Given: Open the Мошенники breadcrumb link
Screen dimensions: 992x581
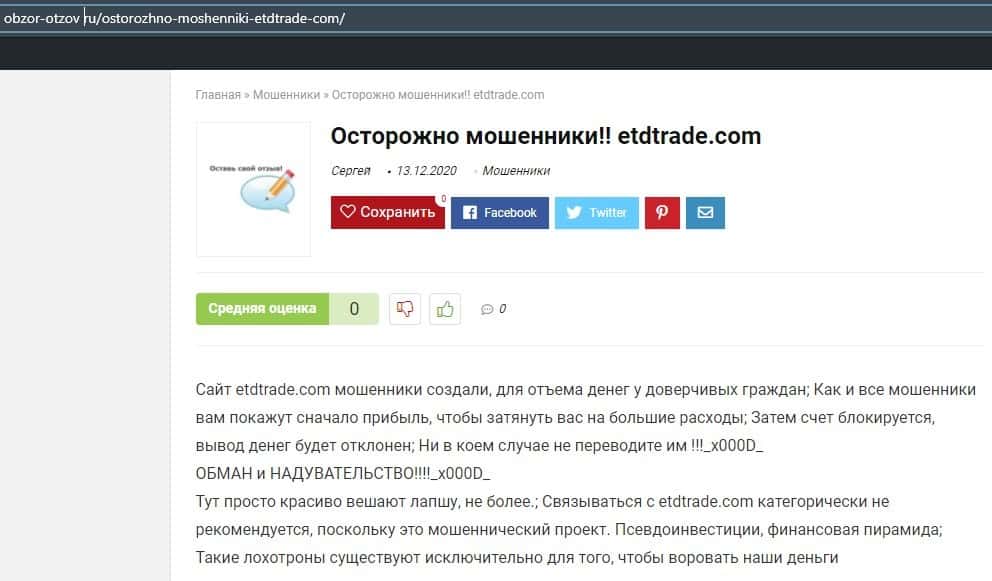Looking at the screenshot, I should [286, 95].
